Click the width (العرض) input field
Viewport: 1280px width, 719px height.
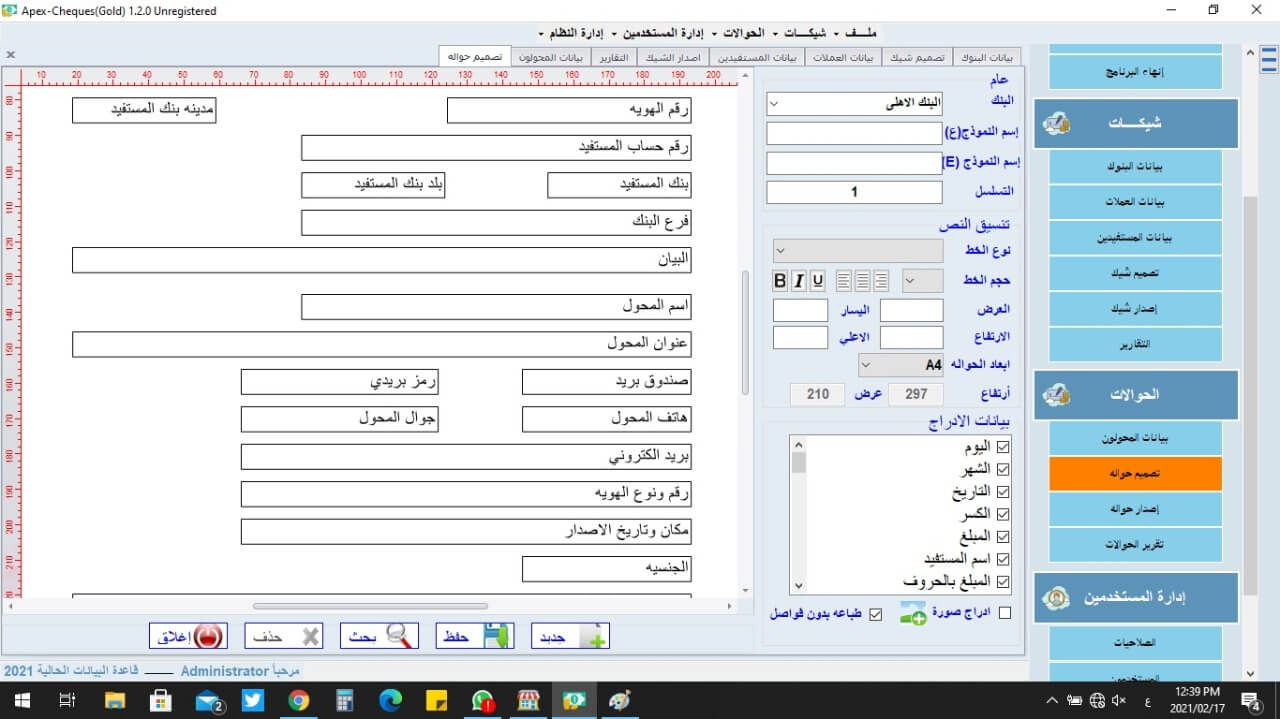click(911, 311)
